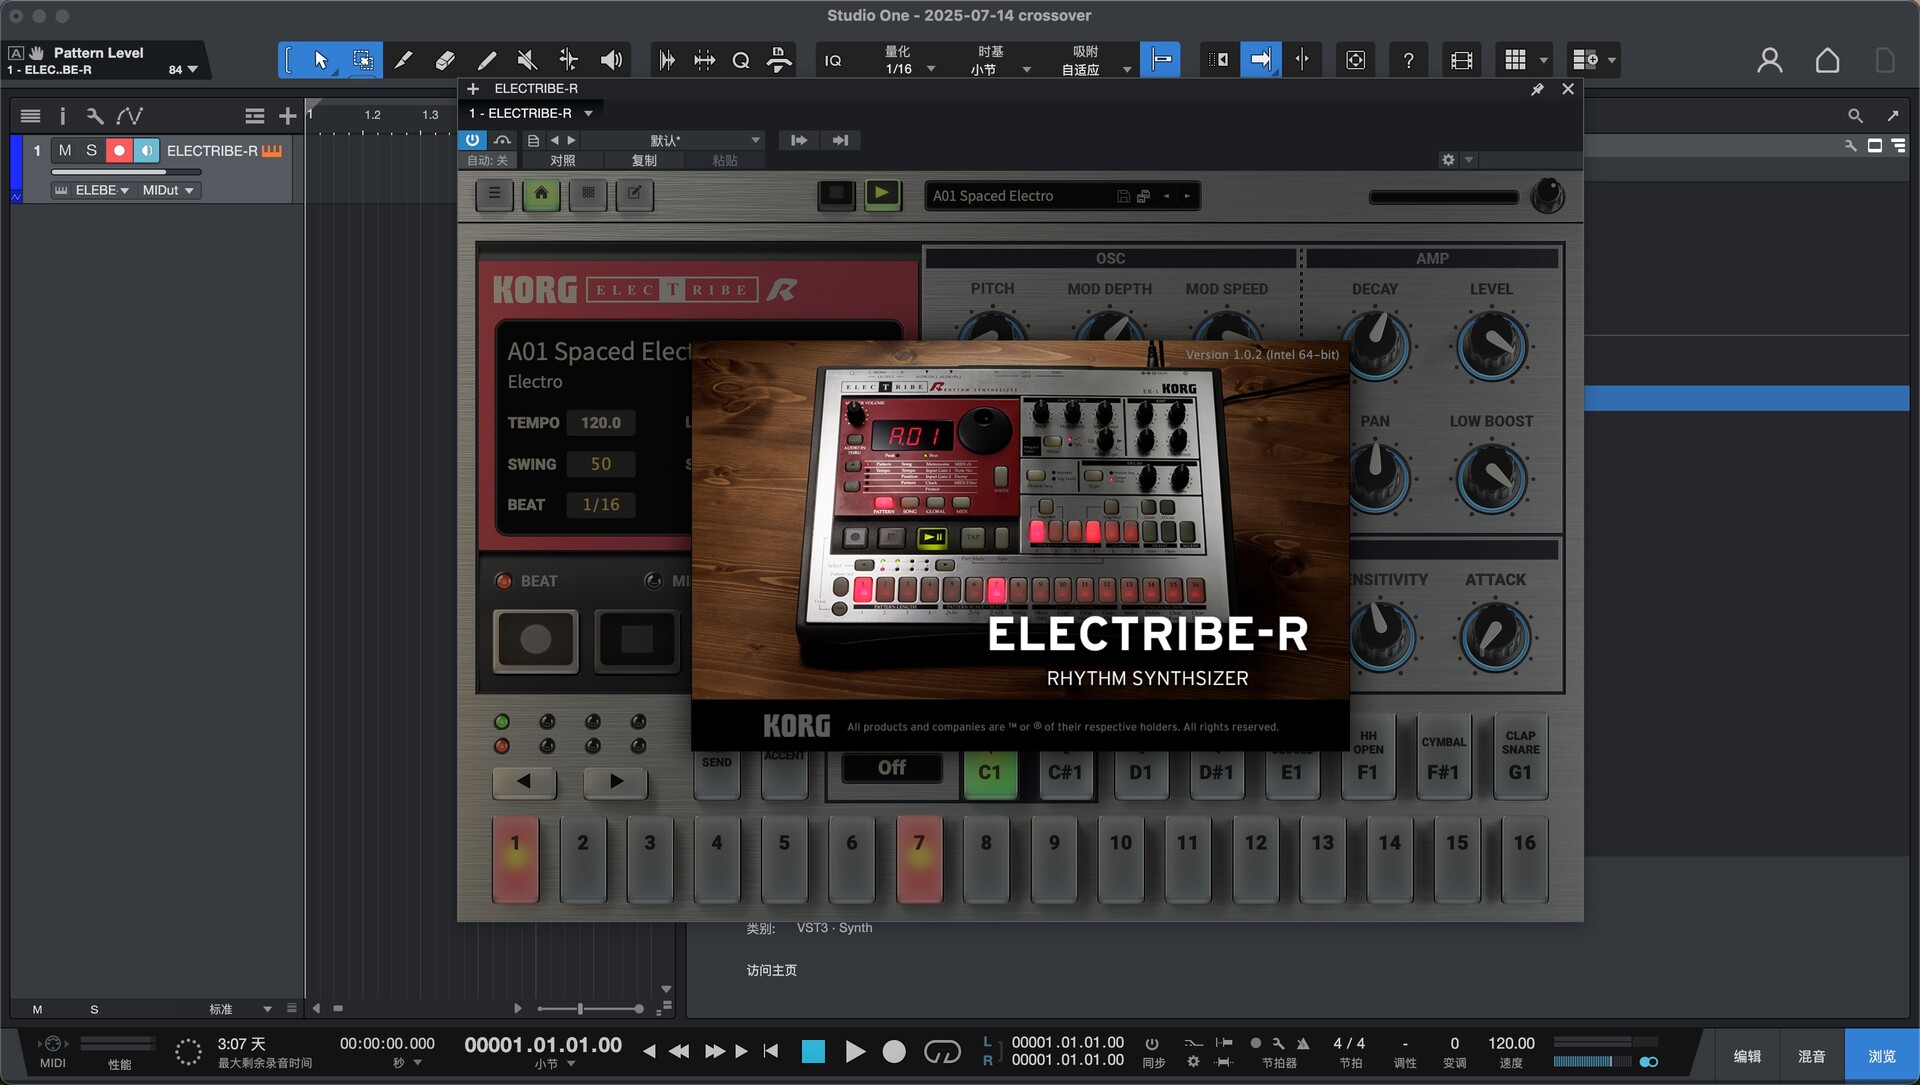Image resolution: width=1920 pixels, height=1085 pixels.
Task: Click the ELECTRIBE-R home button
Action: pyautogui.click(x=541, y=194)
